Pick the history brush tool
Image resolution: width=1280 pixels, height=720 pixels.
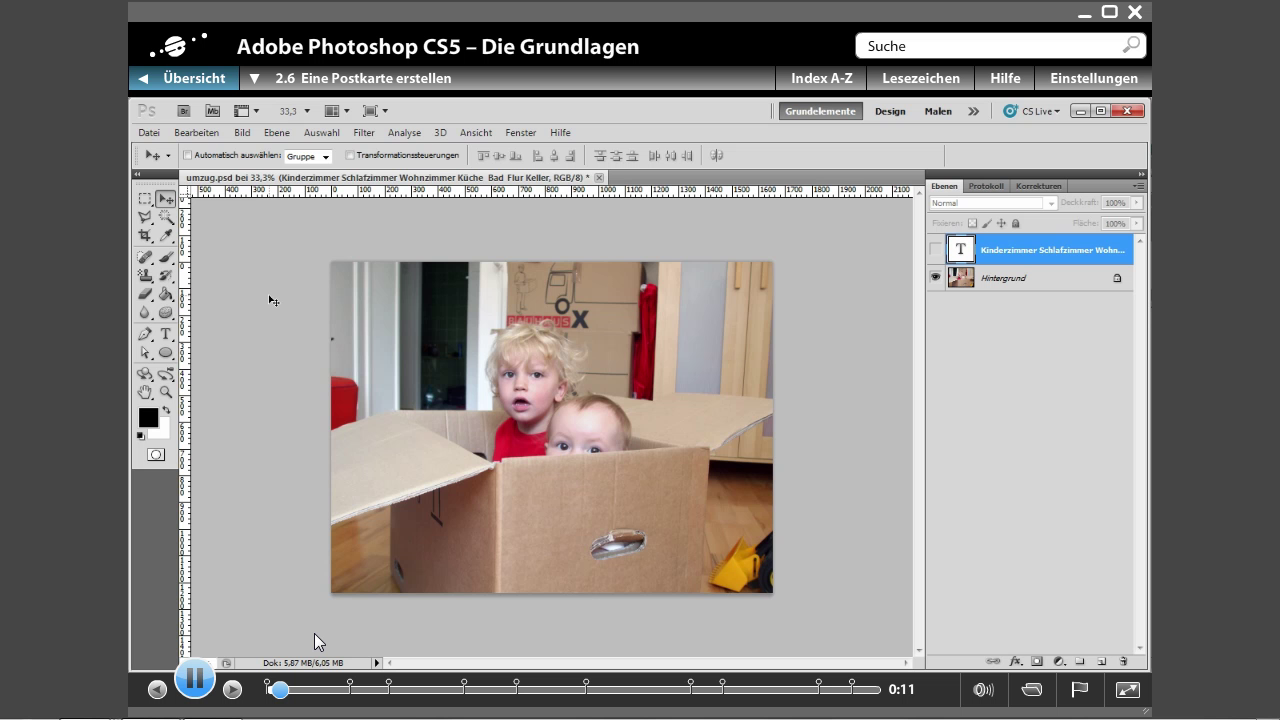166,275
